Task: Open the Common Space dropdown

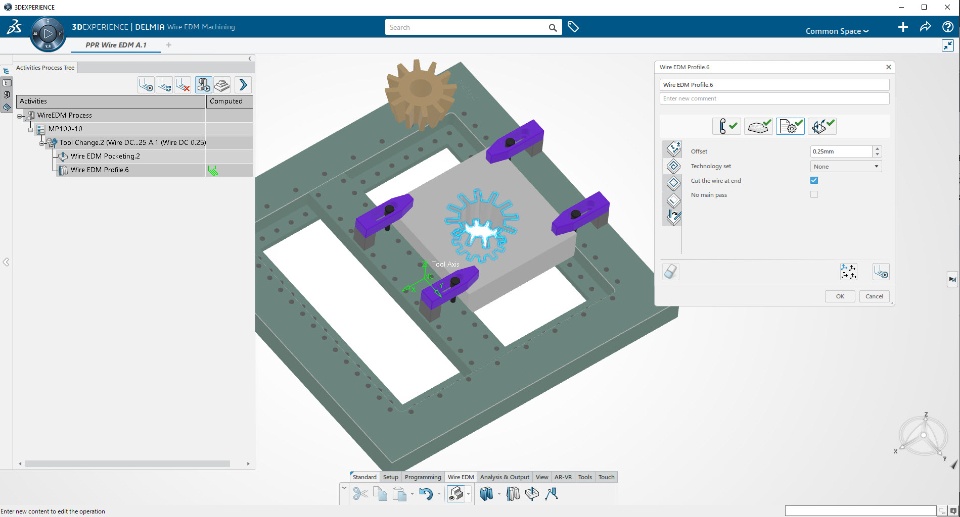Action: (837, 31)
